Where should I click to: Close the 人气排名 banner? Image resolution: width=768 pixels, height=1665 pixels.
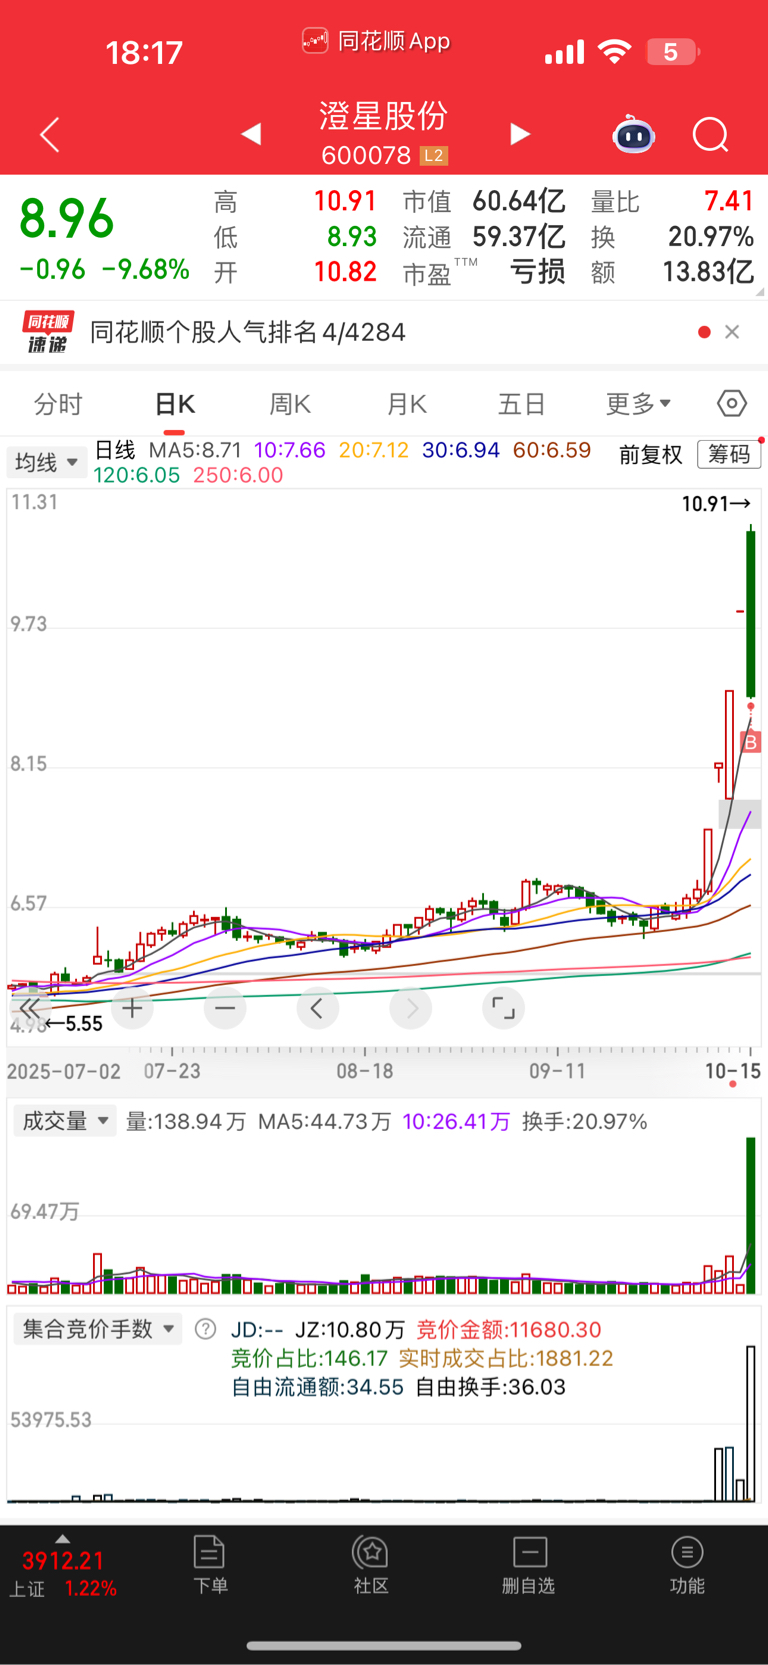coord(732,332)
